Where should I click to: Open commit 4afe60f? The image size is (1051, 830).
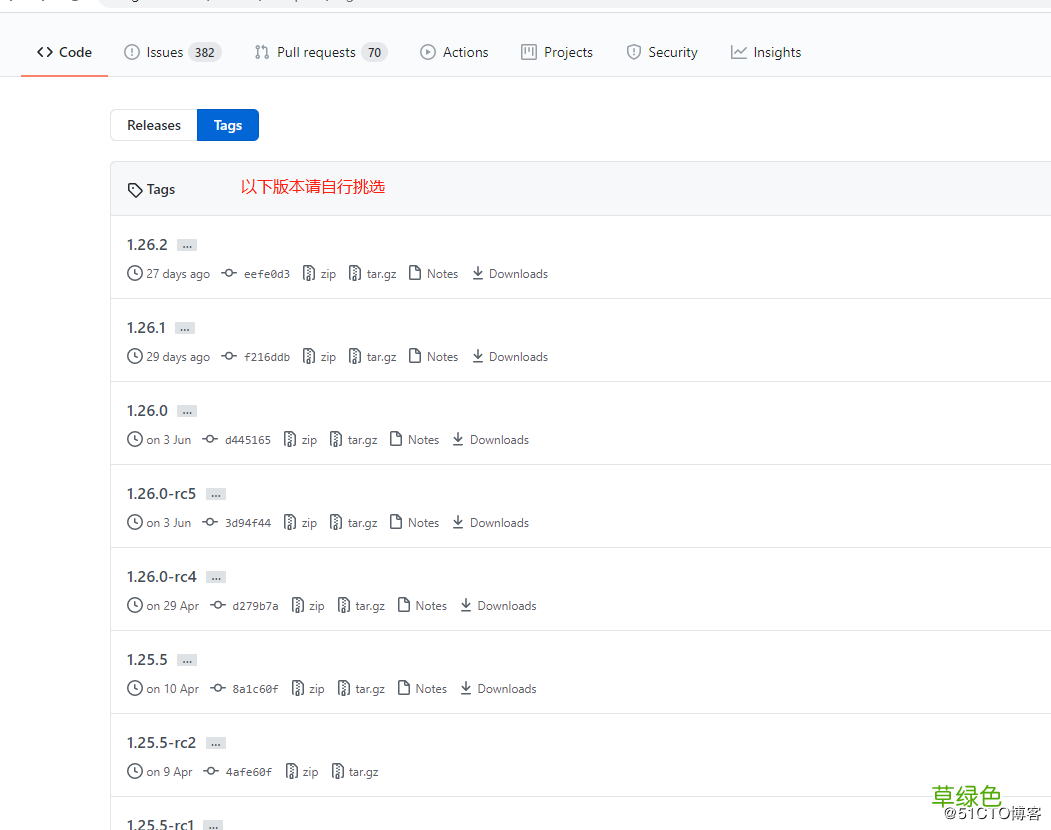pyautogui.click(x=249, y=773)
